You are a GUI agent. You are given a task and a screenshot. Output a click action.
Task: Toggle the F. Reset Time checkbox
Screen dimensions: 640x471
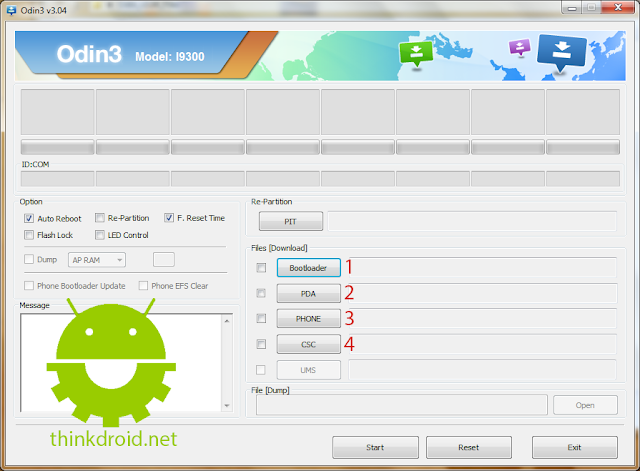(x=169, y=218)
